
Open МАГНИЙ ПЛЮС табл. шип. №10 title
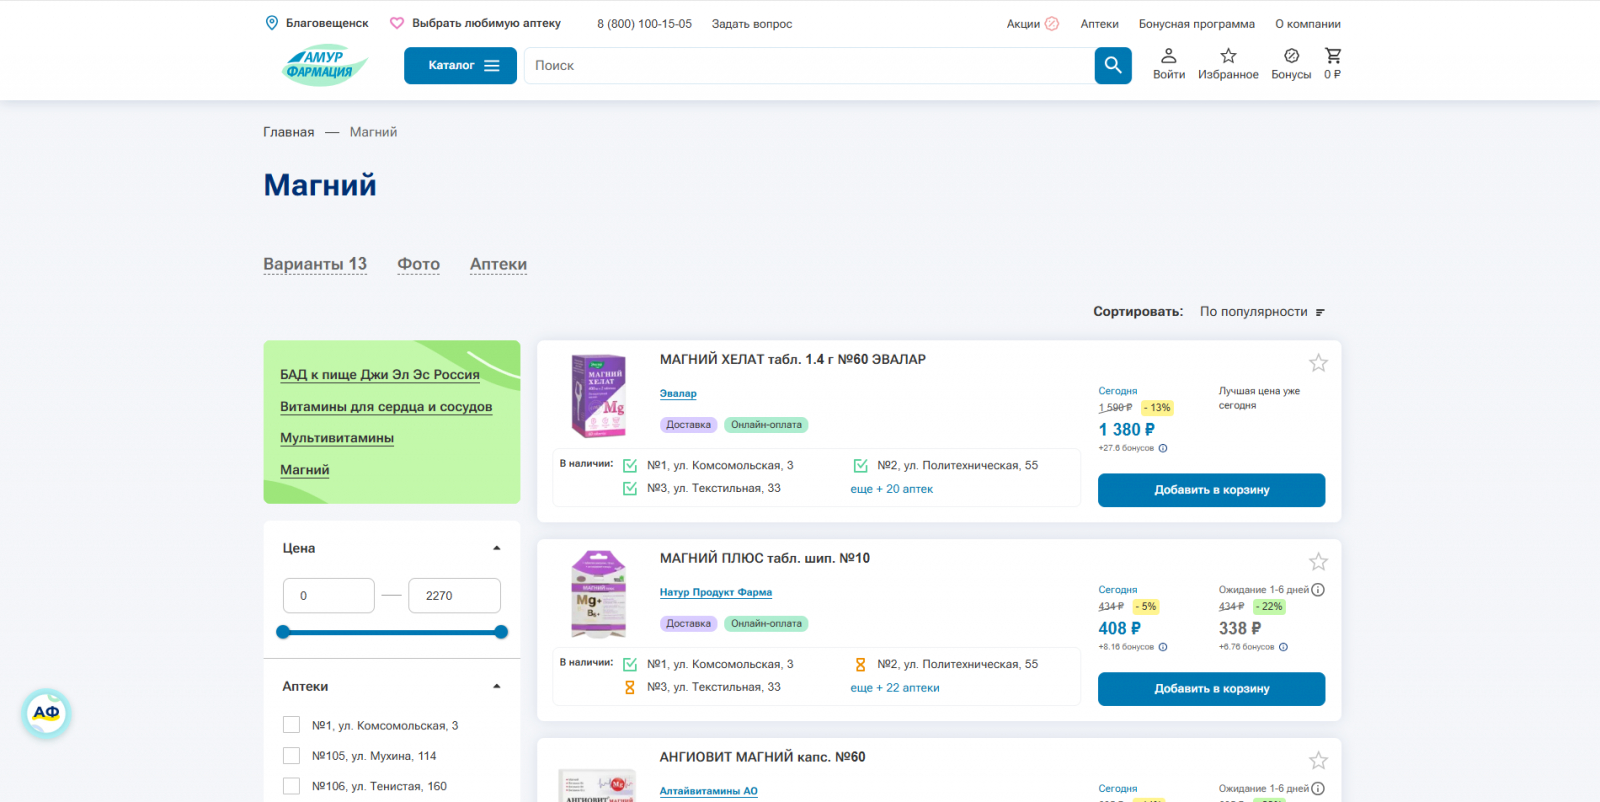(x=765, y=559)
